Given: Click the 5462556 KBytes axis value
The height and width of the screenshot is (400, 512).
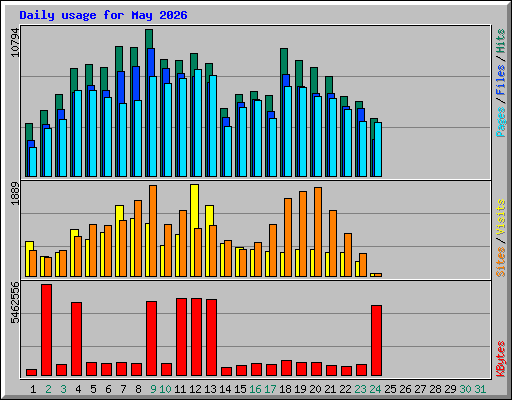Looking at the screenshot, I should [x=15, y=303].
